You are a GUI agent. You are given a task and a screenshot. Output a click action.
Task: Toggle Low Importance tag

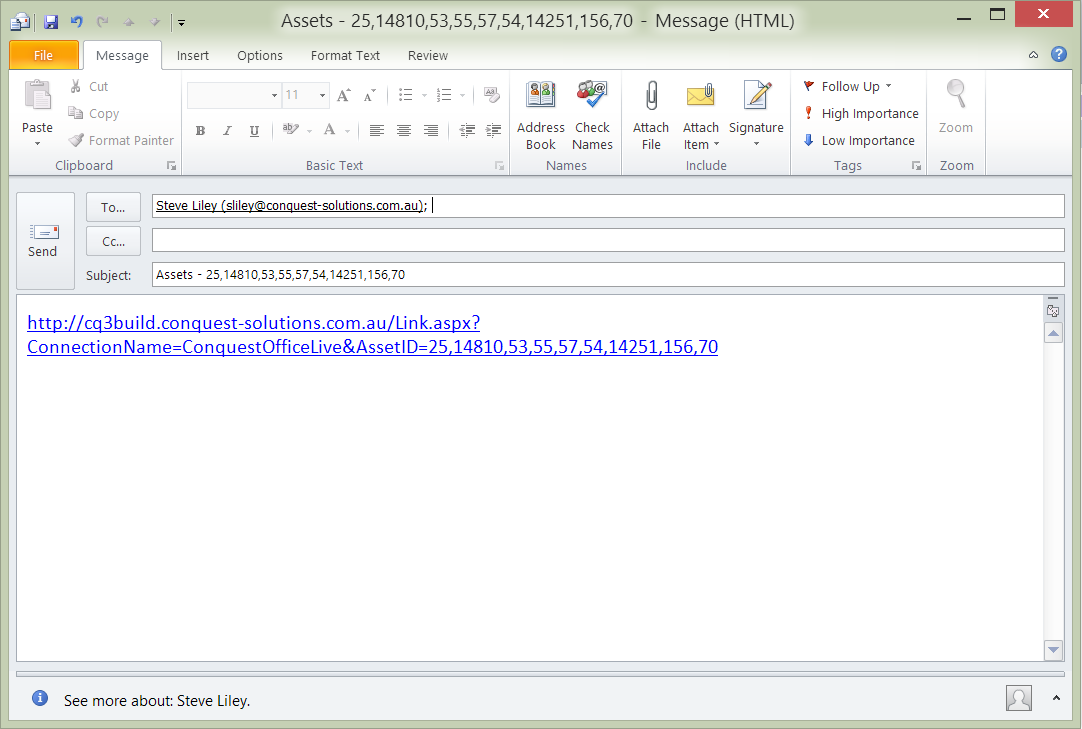coord(858,140)
